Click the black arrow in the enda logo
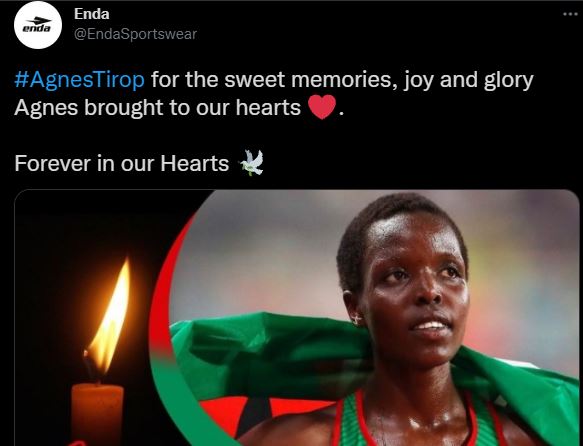 tap(39, 20)
